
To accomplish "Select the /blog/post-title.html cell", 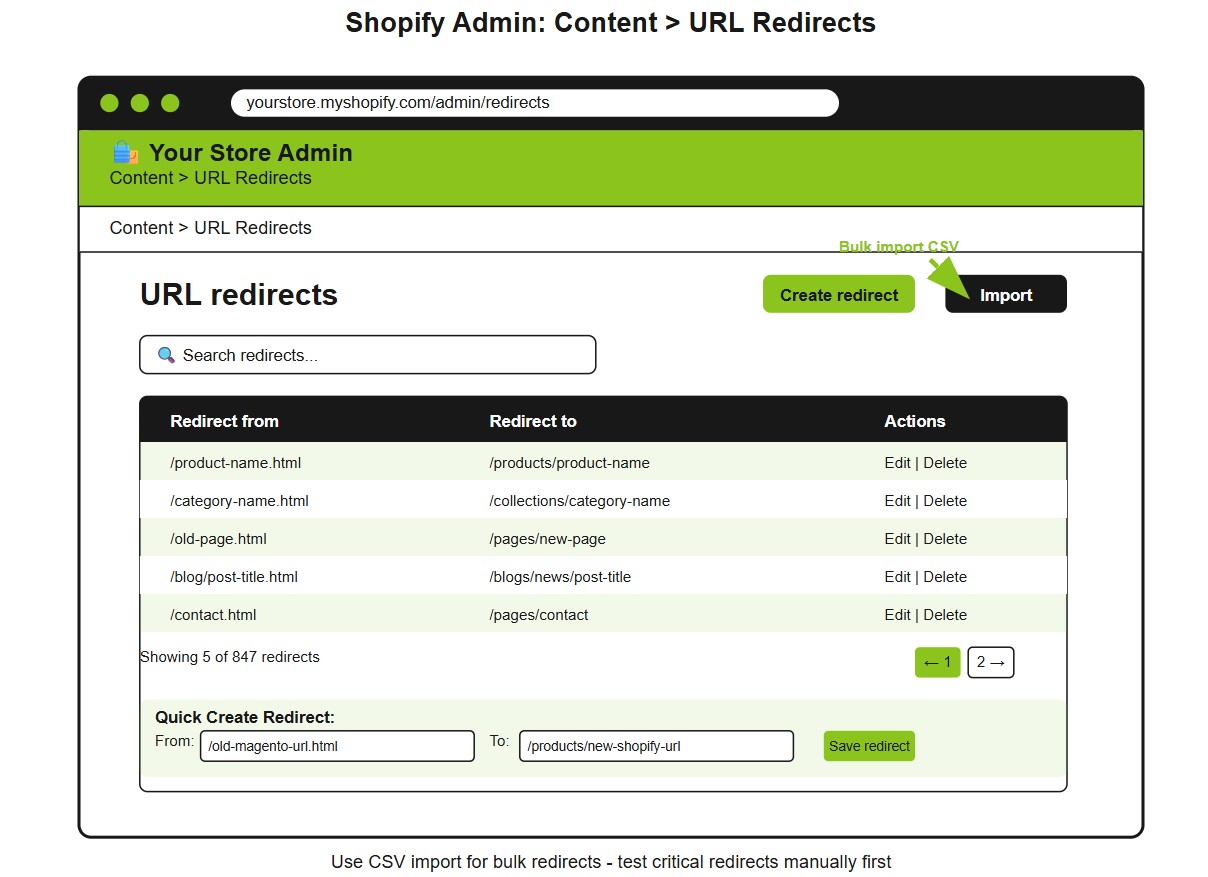I will coord(234,577).
